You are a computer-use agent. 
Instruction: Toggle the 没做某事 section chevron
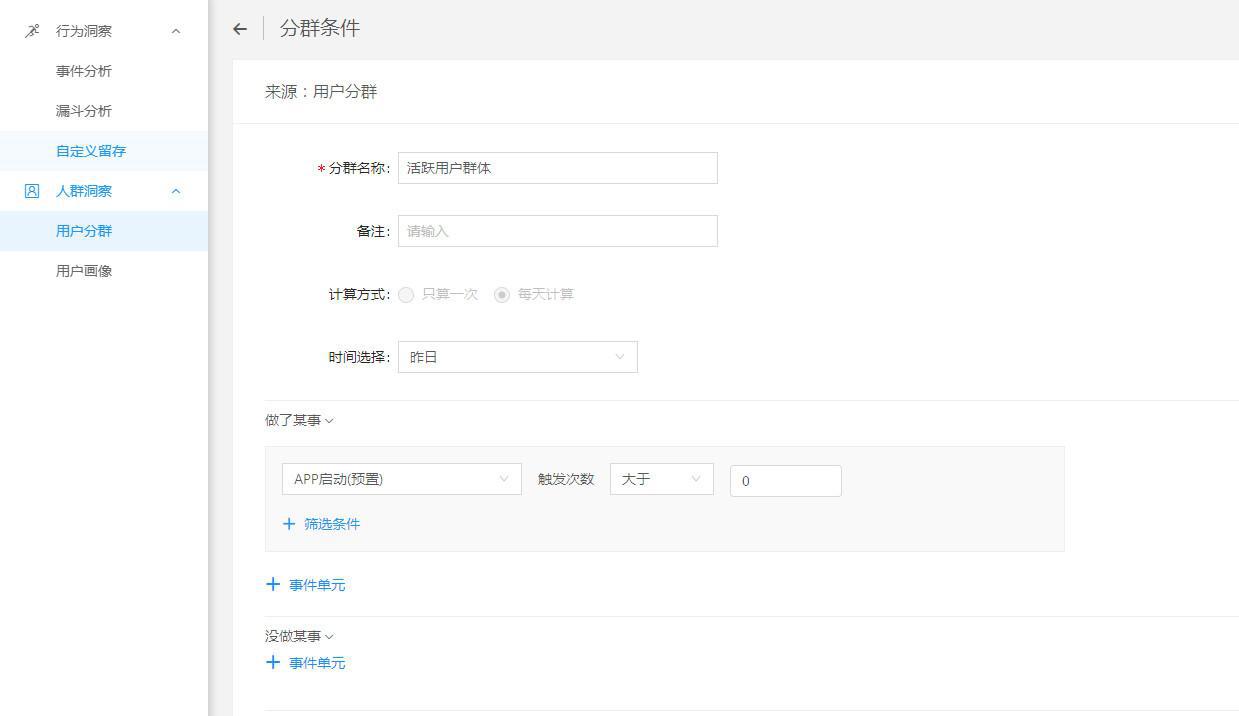pyautogui.click(x=330, y=637)
